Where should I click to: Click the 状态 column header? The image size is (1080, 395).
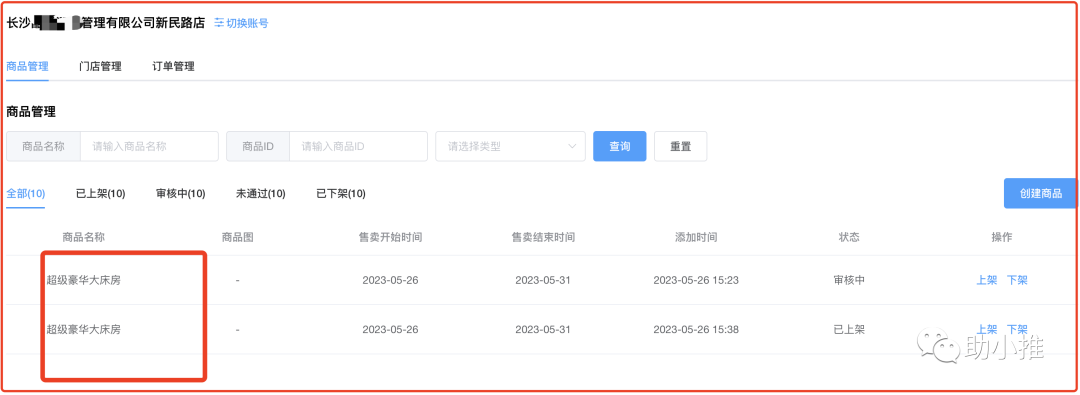849,237
